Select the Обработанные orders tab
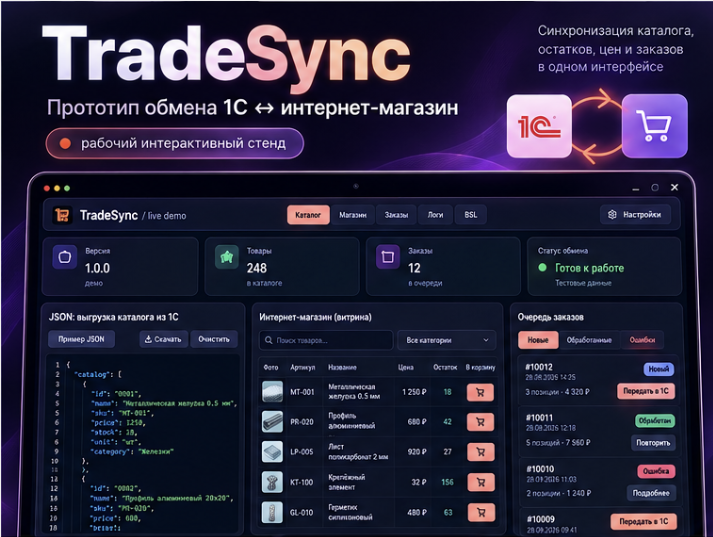The image size is (713, 537). [589, 340]
